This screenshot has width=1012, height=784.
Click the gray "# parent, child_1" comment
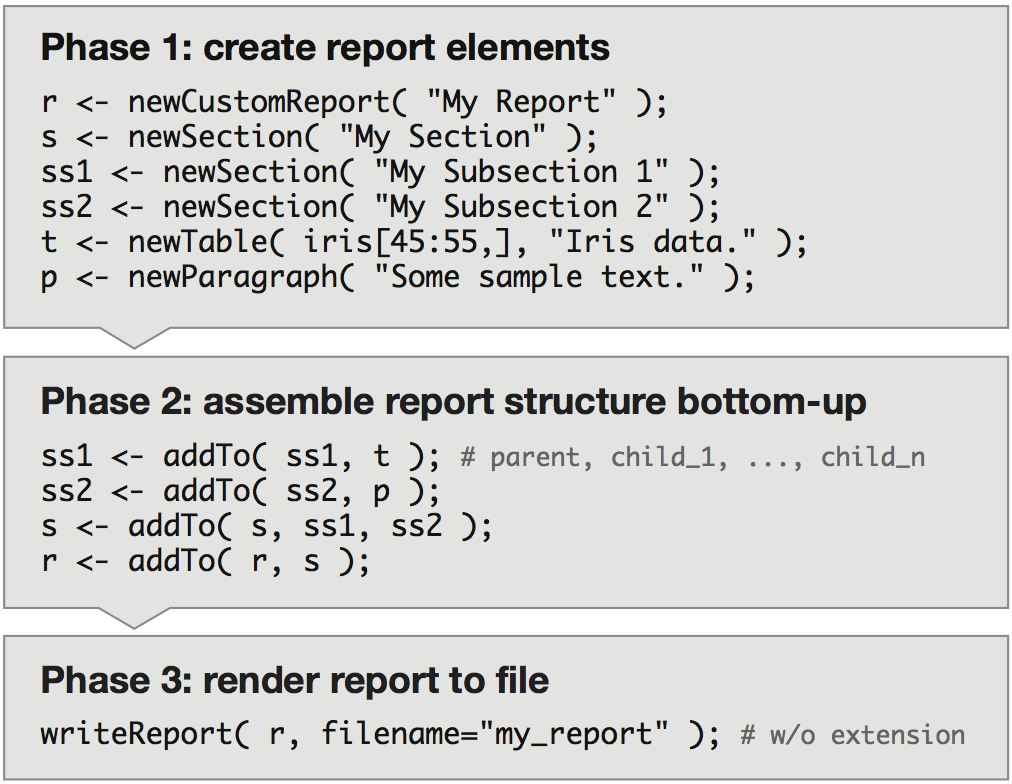point(692,458)
